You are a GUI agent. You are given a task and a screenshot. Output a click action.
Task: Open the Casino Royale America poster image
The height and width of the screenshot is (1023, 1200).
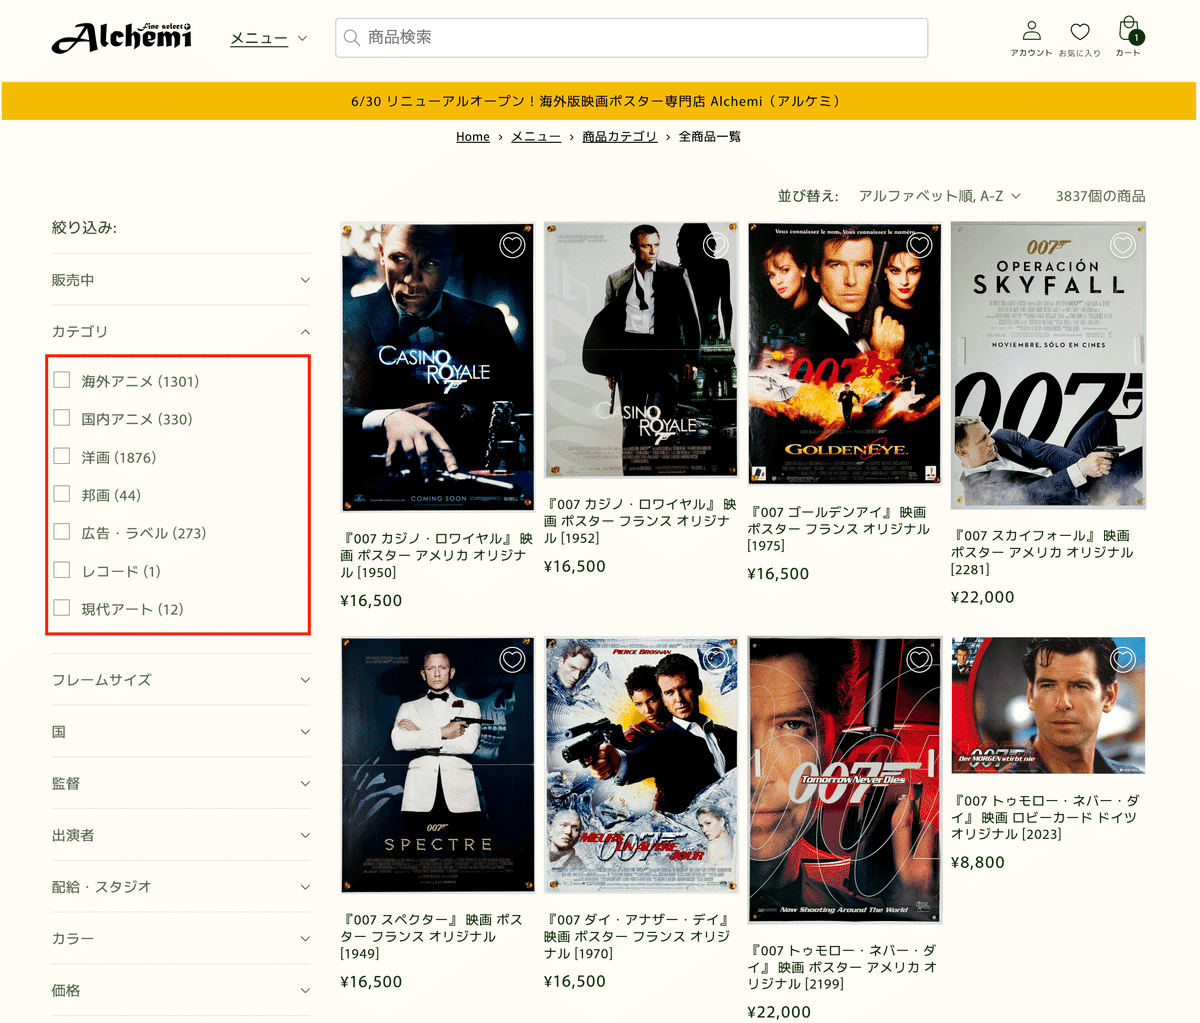437,367
